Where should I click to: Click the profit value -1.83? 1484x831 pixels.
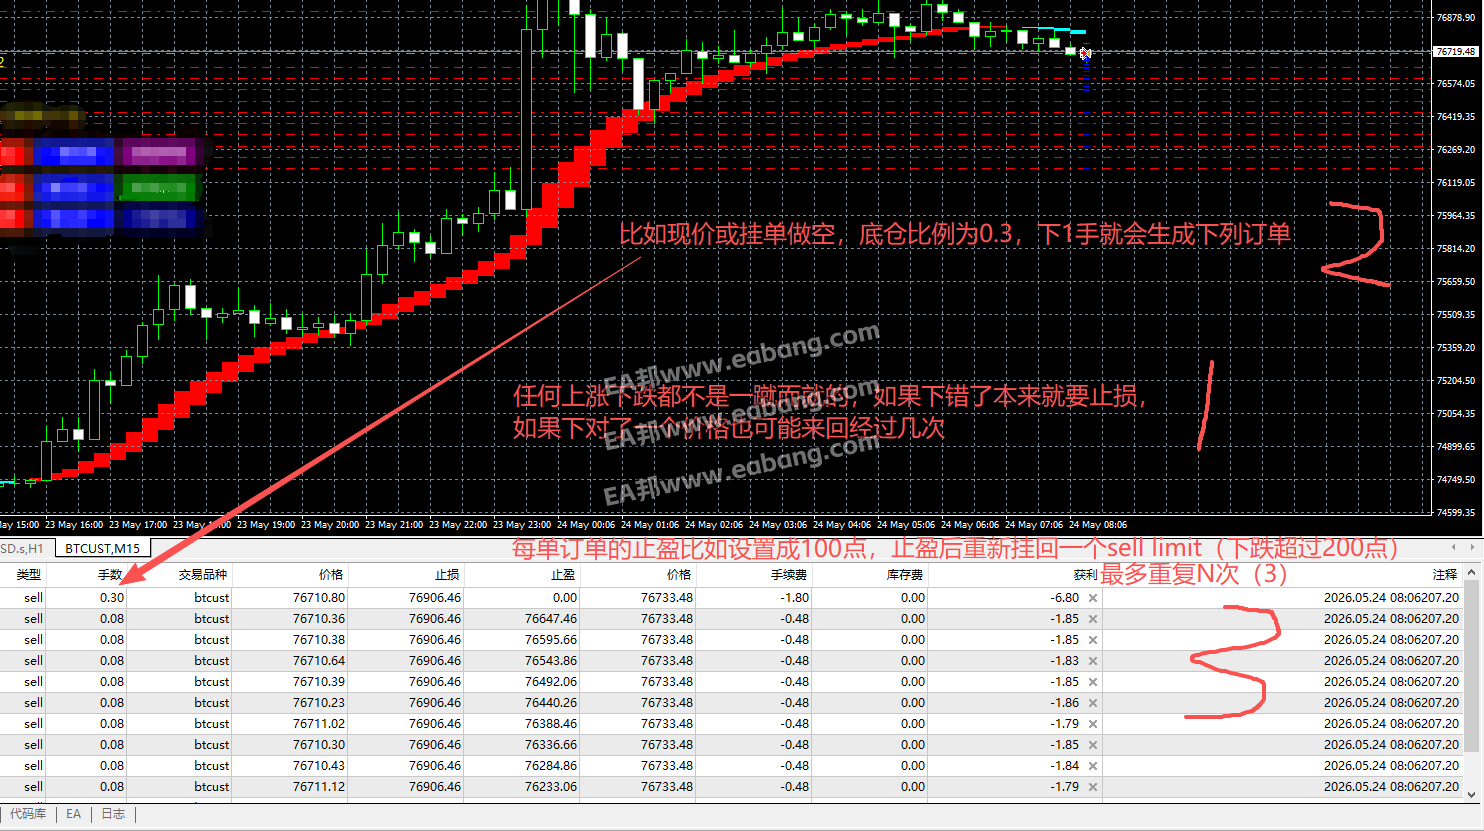pyautogui.click(x=1064, y=661)
